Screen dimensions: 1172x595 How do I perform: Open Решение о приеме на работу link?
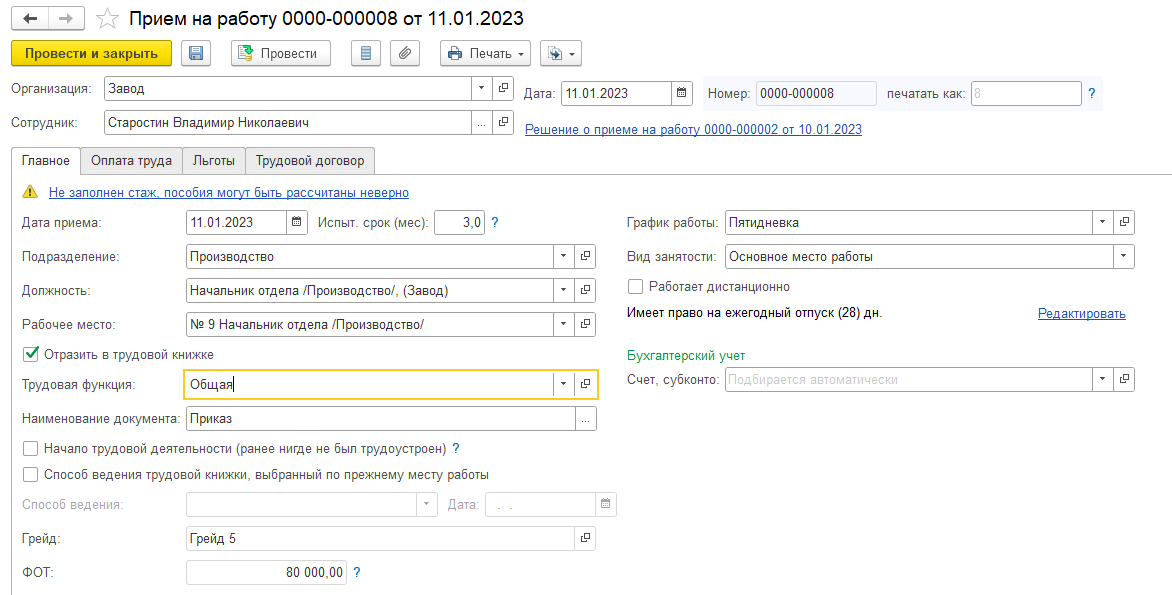[693, 129]
